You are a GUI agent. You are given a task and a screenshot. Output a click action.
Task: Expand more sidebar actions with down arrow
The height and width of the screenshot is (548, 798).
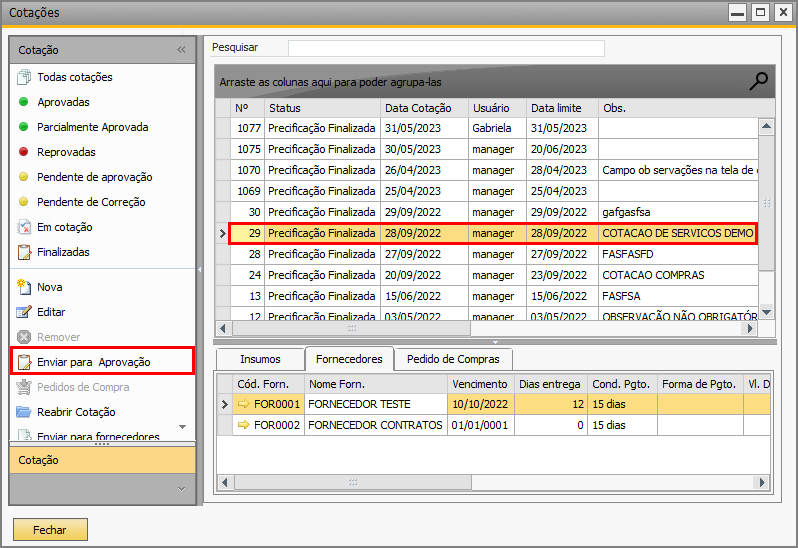pyautogui.click(x=183, y=427)
